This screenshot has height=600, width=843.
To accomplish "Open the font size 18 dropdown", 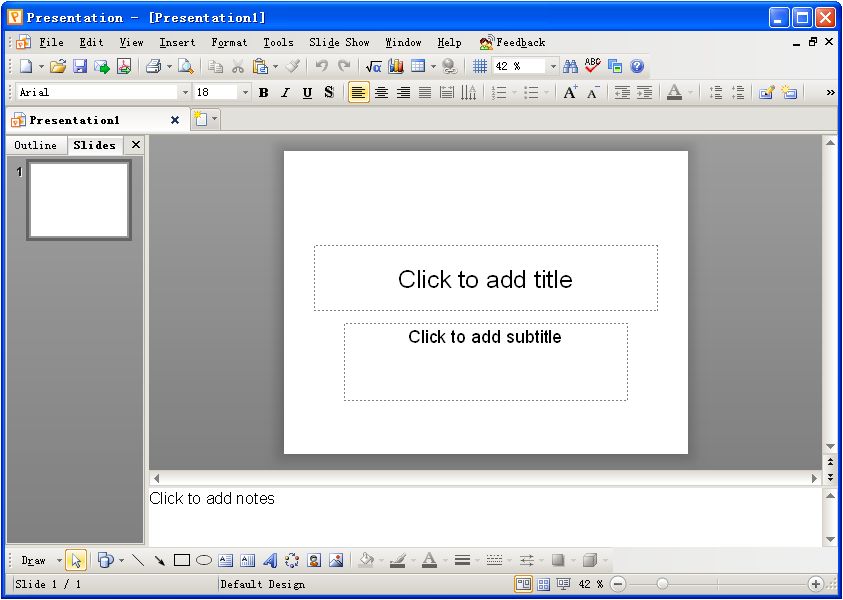I will point(245,92).
